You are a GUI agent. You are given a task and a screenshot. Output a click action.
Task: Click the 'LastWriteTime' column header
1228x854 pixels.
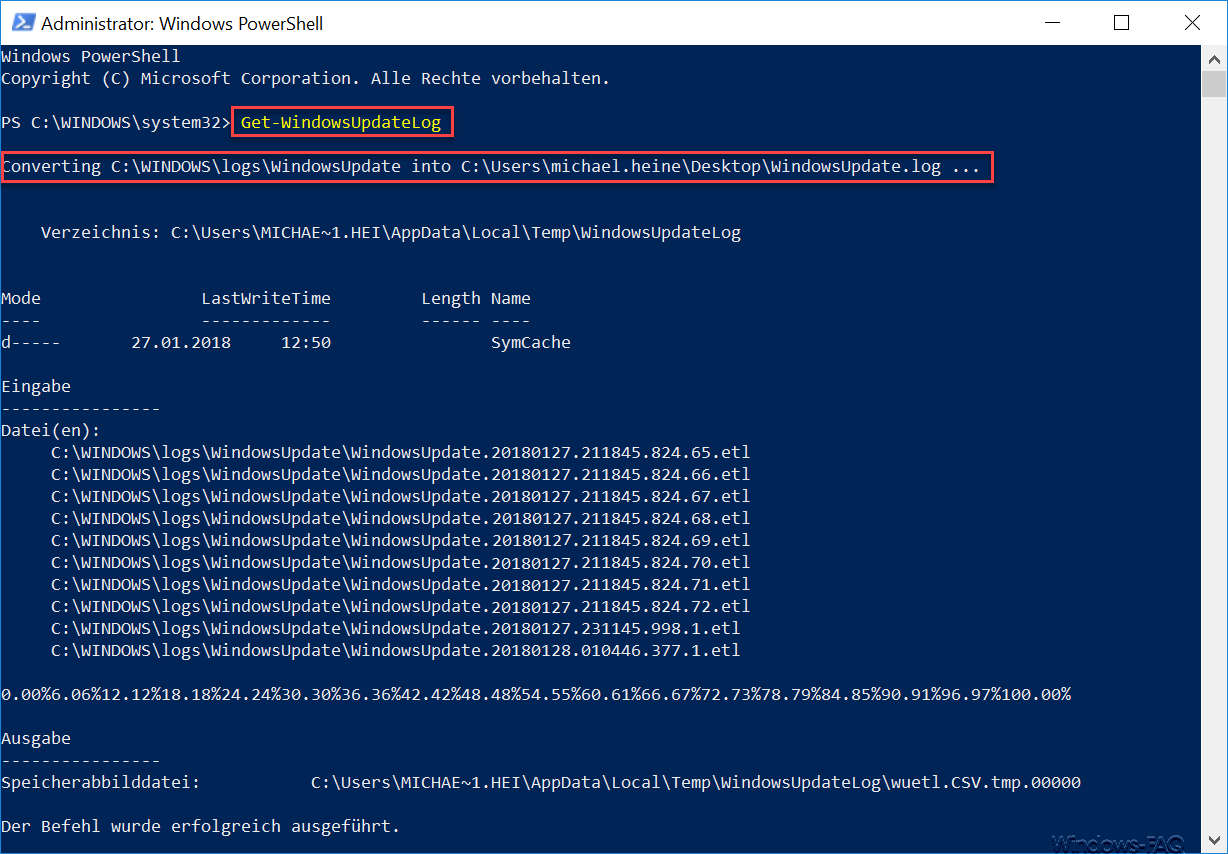pyautogui.click(x=266, y=298)
